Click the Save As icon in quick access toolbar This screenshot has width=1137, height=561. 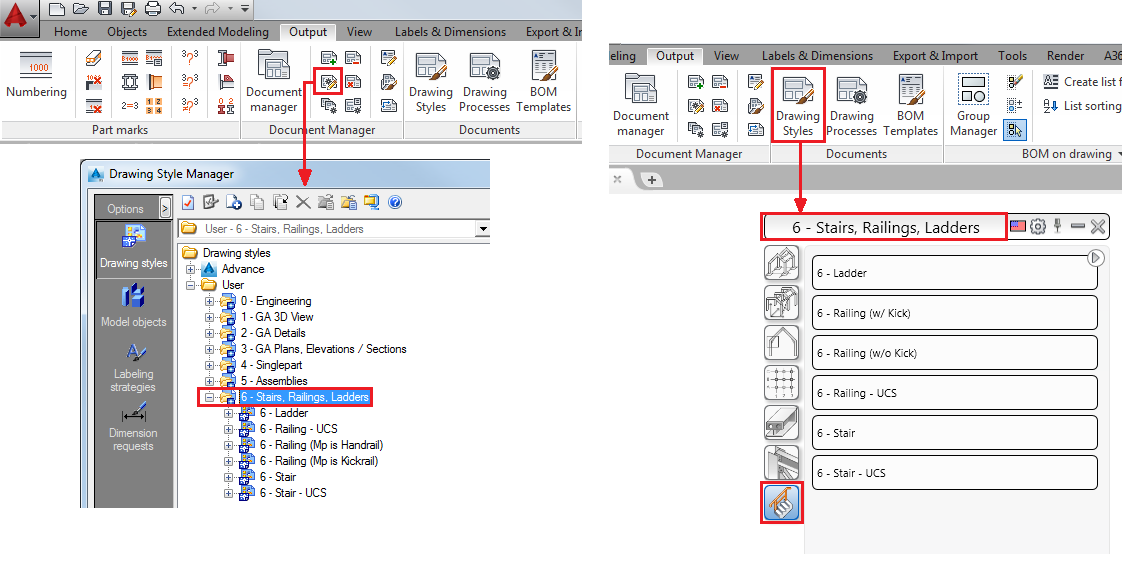tap(128, 9)
